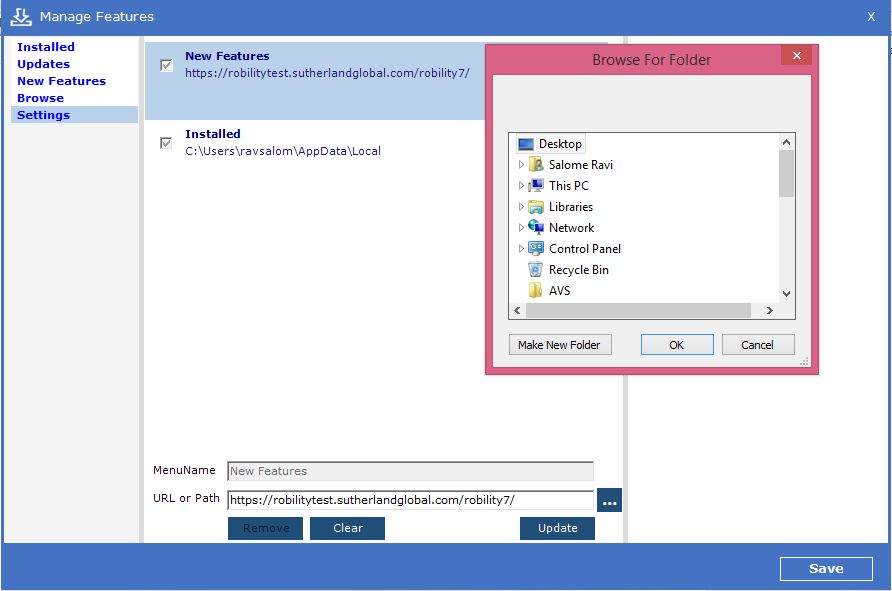
Task: Click the Manage Features download icon
Action: pyautogui.click(x=20, y=16)
